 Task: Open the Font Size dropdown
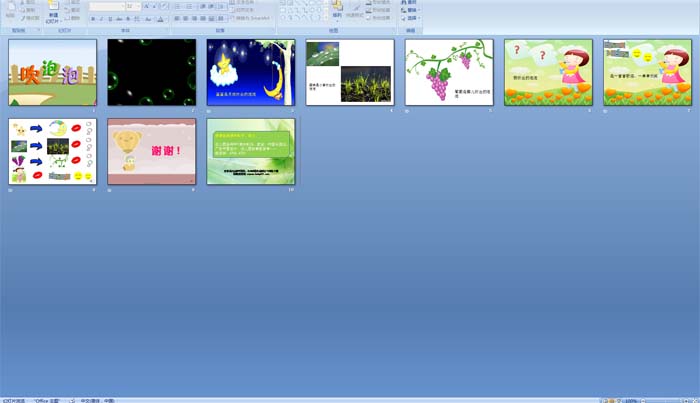point(138,6)
